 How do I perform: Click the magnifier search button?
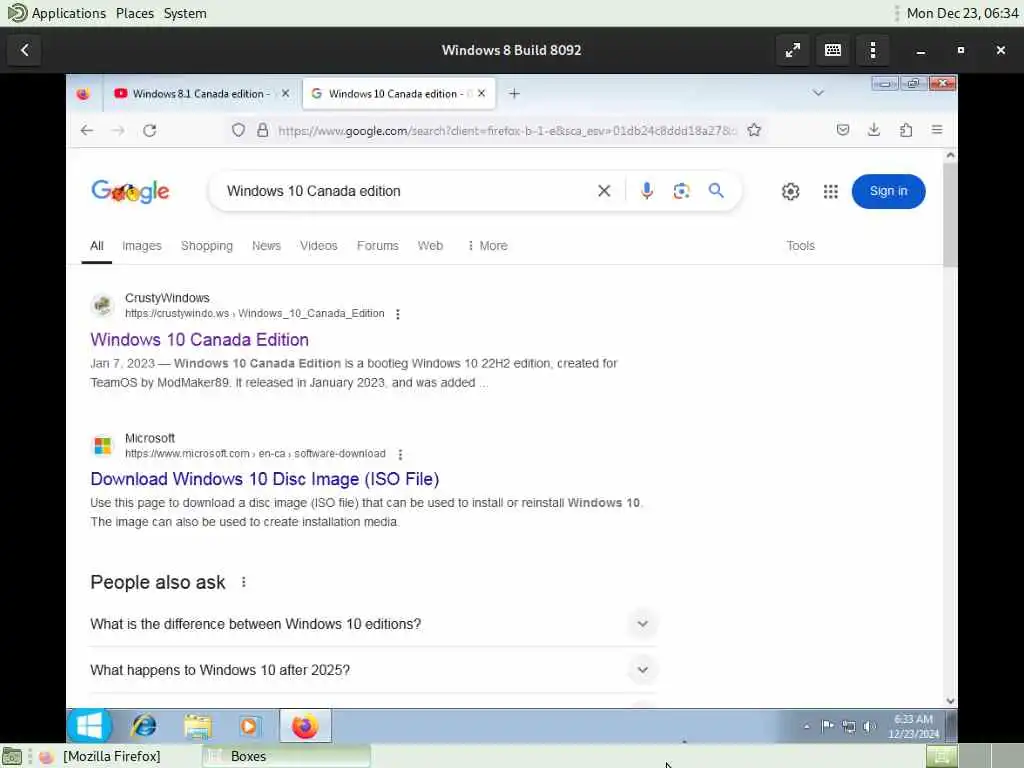716,191
